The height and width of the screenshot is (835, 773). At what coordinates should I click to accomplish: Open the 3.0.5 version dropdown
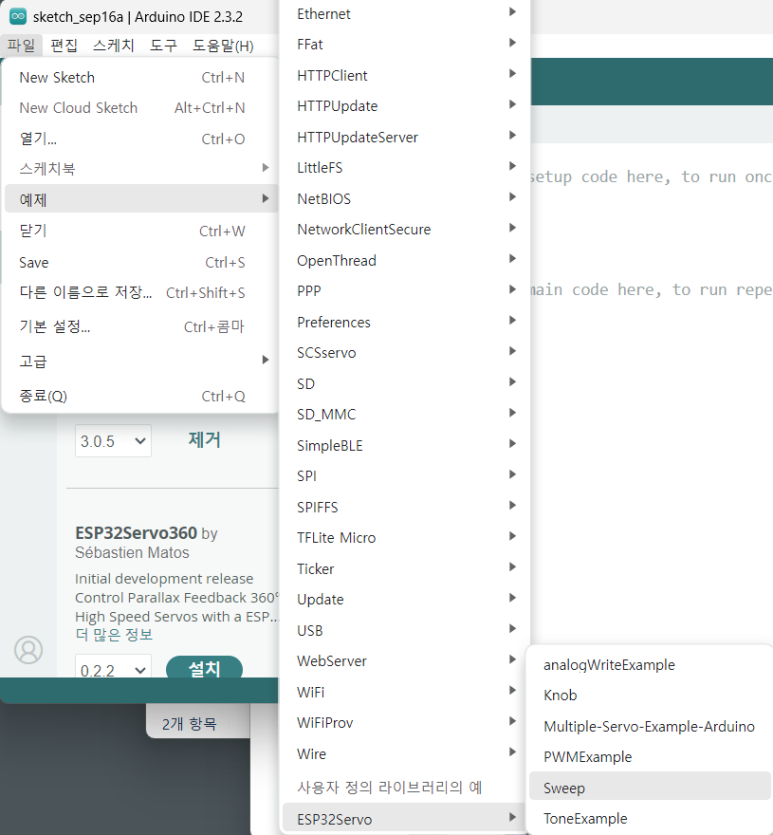click(113, 441)
